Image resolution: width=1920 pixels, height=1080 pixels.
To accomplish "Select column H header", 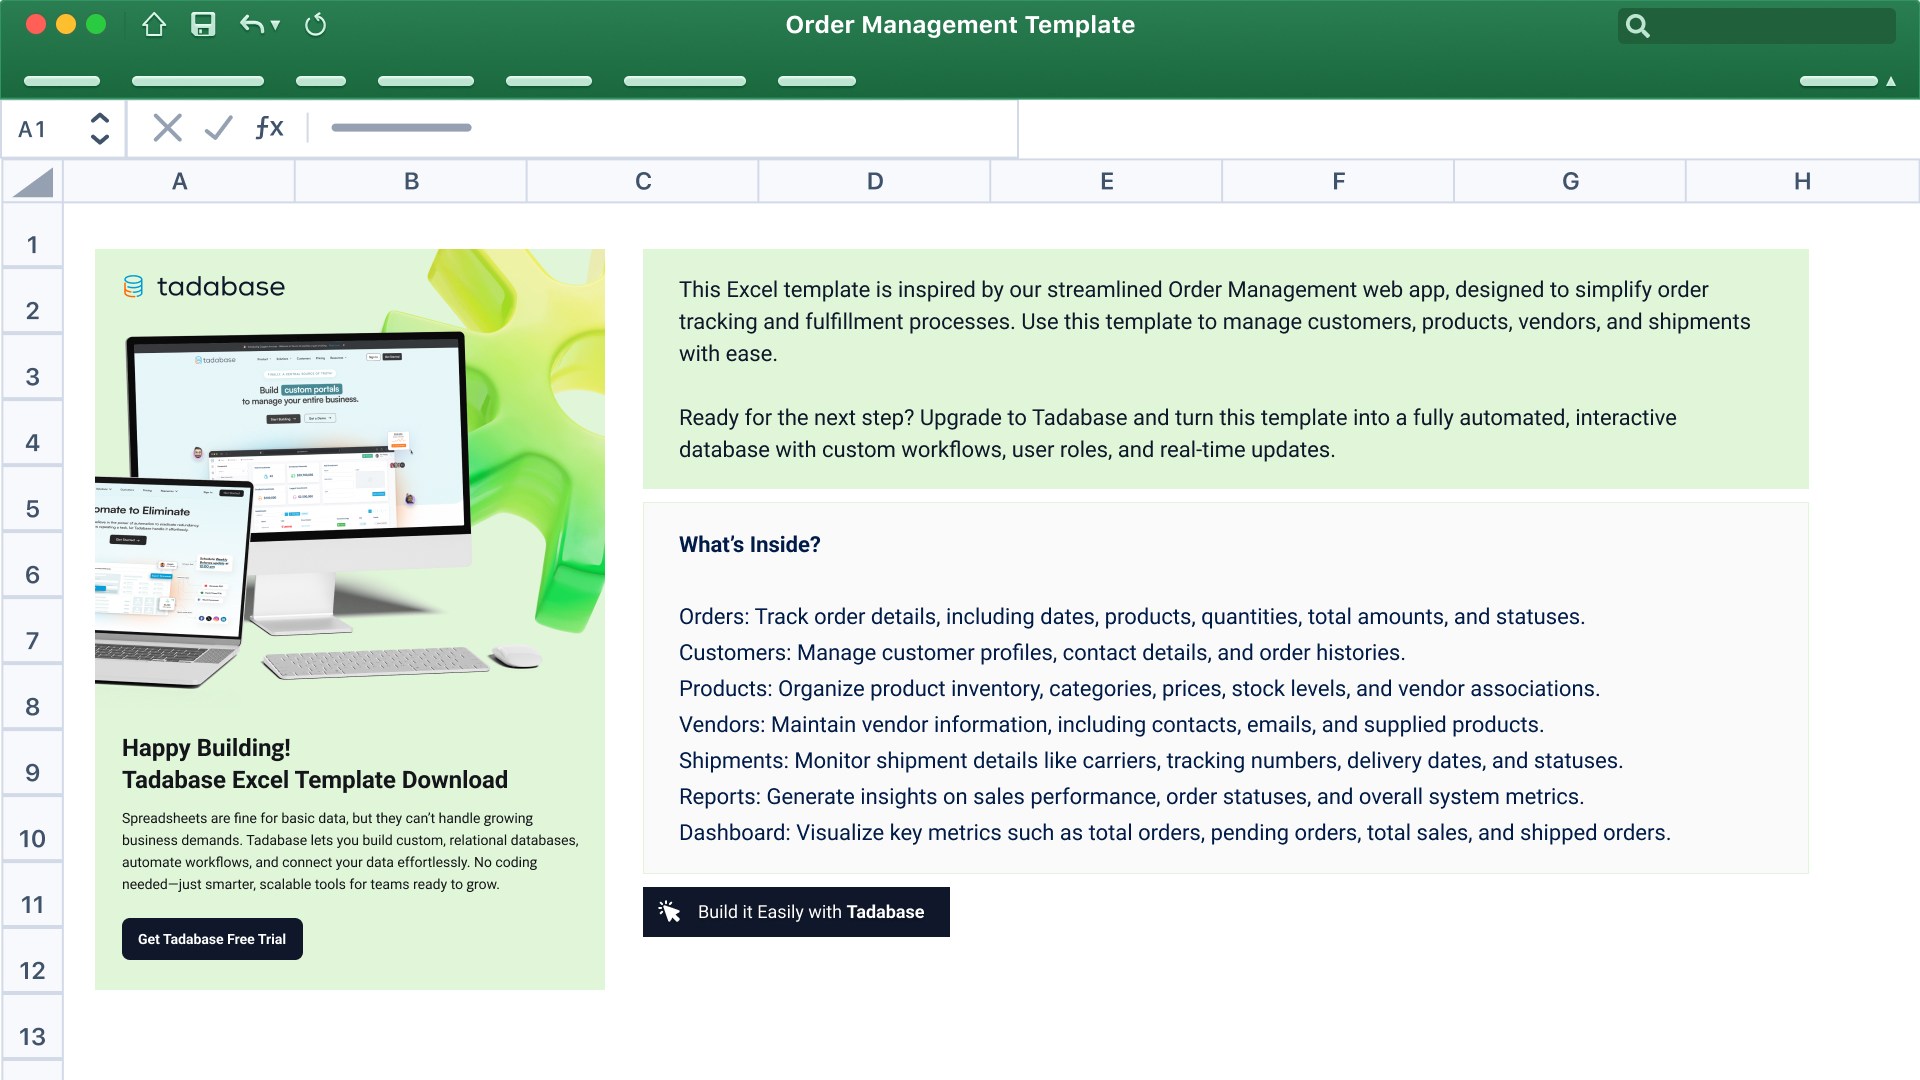I will (1802, 182).
